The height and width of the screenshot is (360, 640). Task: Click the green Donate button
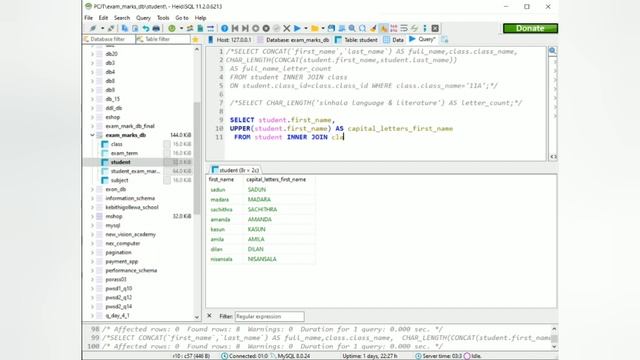(530, 28)
